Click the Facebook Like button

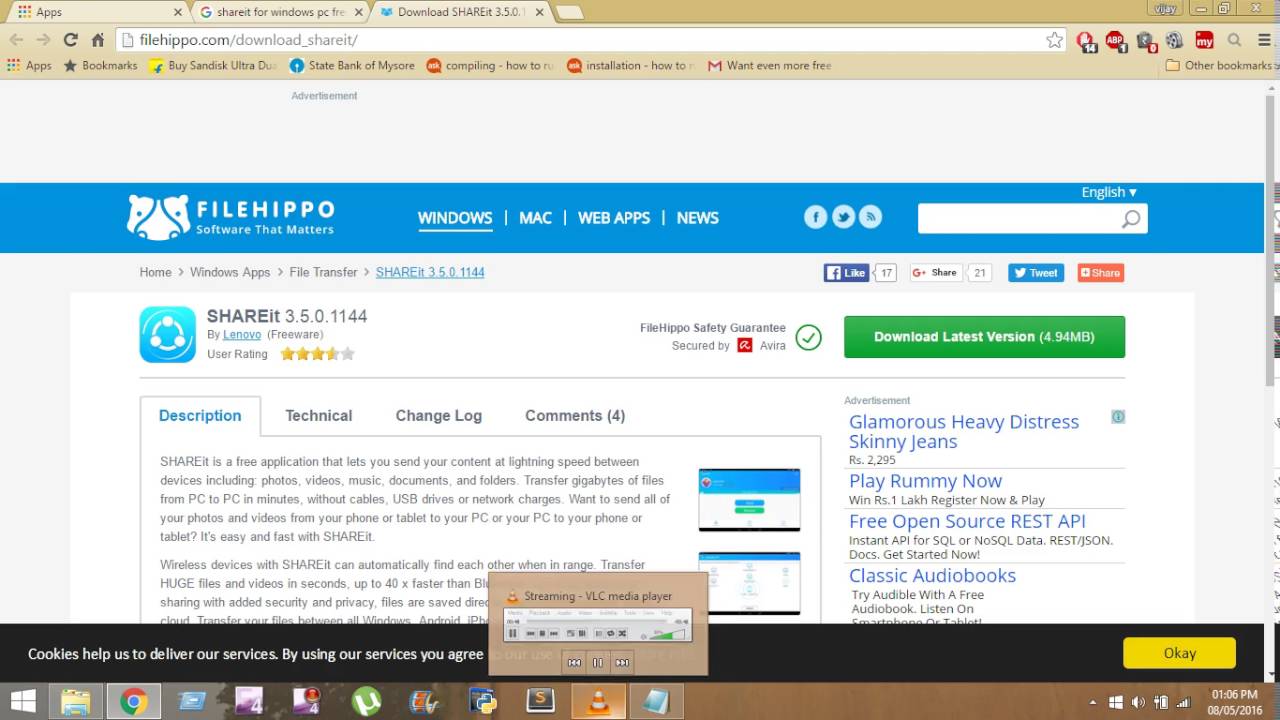(x=846, y=272)
